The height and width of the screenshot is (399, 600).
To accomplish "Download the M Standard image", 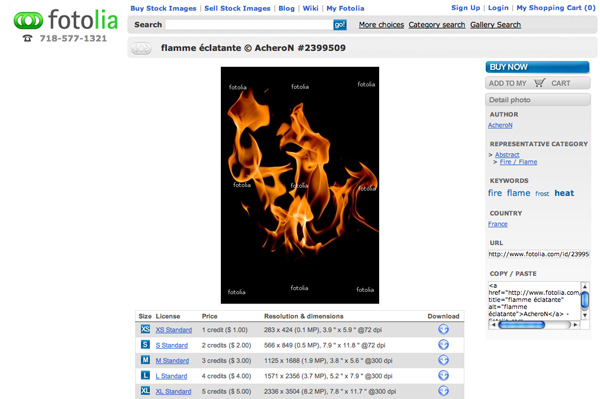I will coord(443,360).
